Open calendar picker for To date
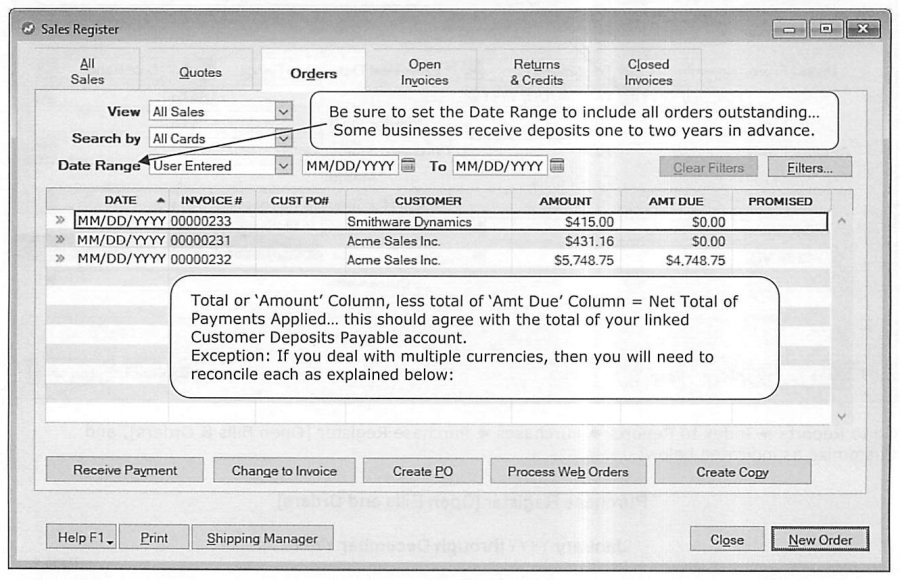The width and height of the screenshot is (900, 580). coord(557,165)
